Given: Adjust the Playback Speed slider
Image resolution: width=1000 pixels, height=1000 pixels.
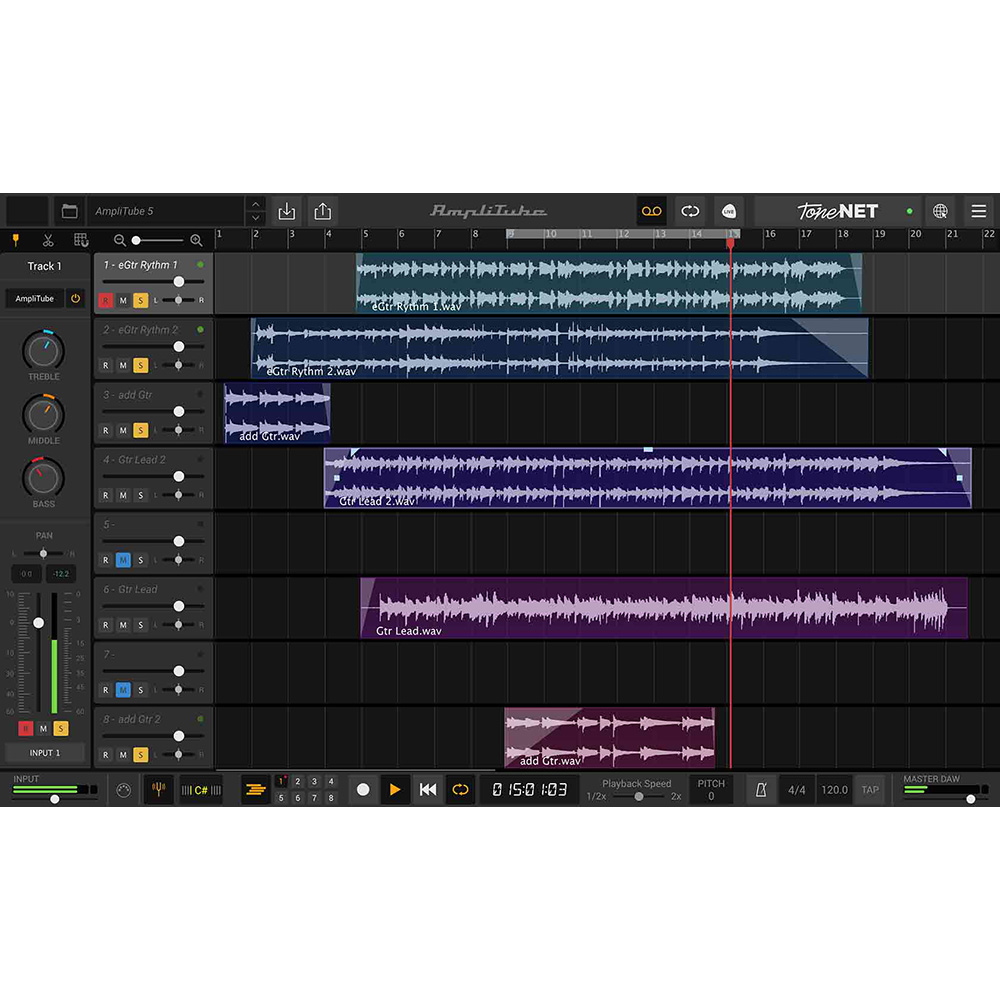Looking at the screenshot, I should point(638,797).
